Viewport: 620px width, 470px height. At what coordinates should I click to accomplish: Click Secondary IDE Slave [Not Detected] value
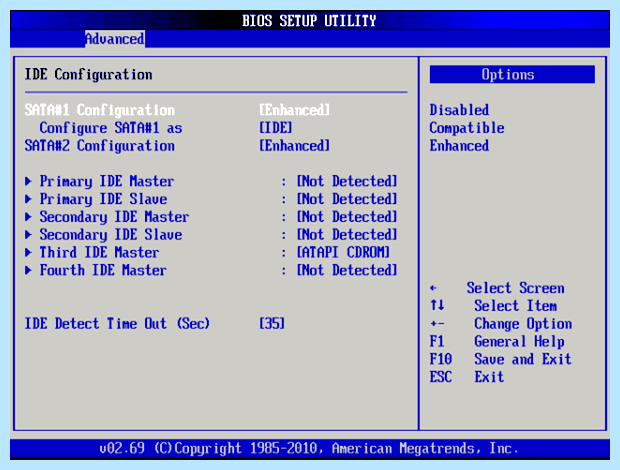(x=347, y=235)
